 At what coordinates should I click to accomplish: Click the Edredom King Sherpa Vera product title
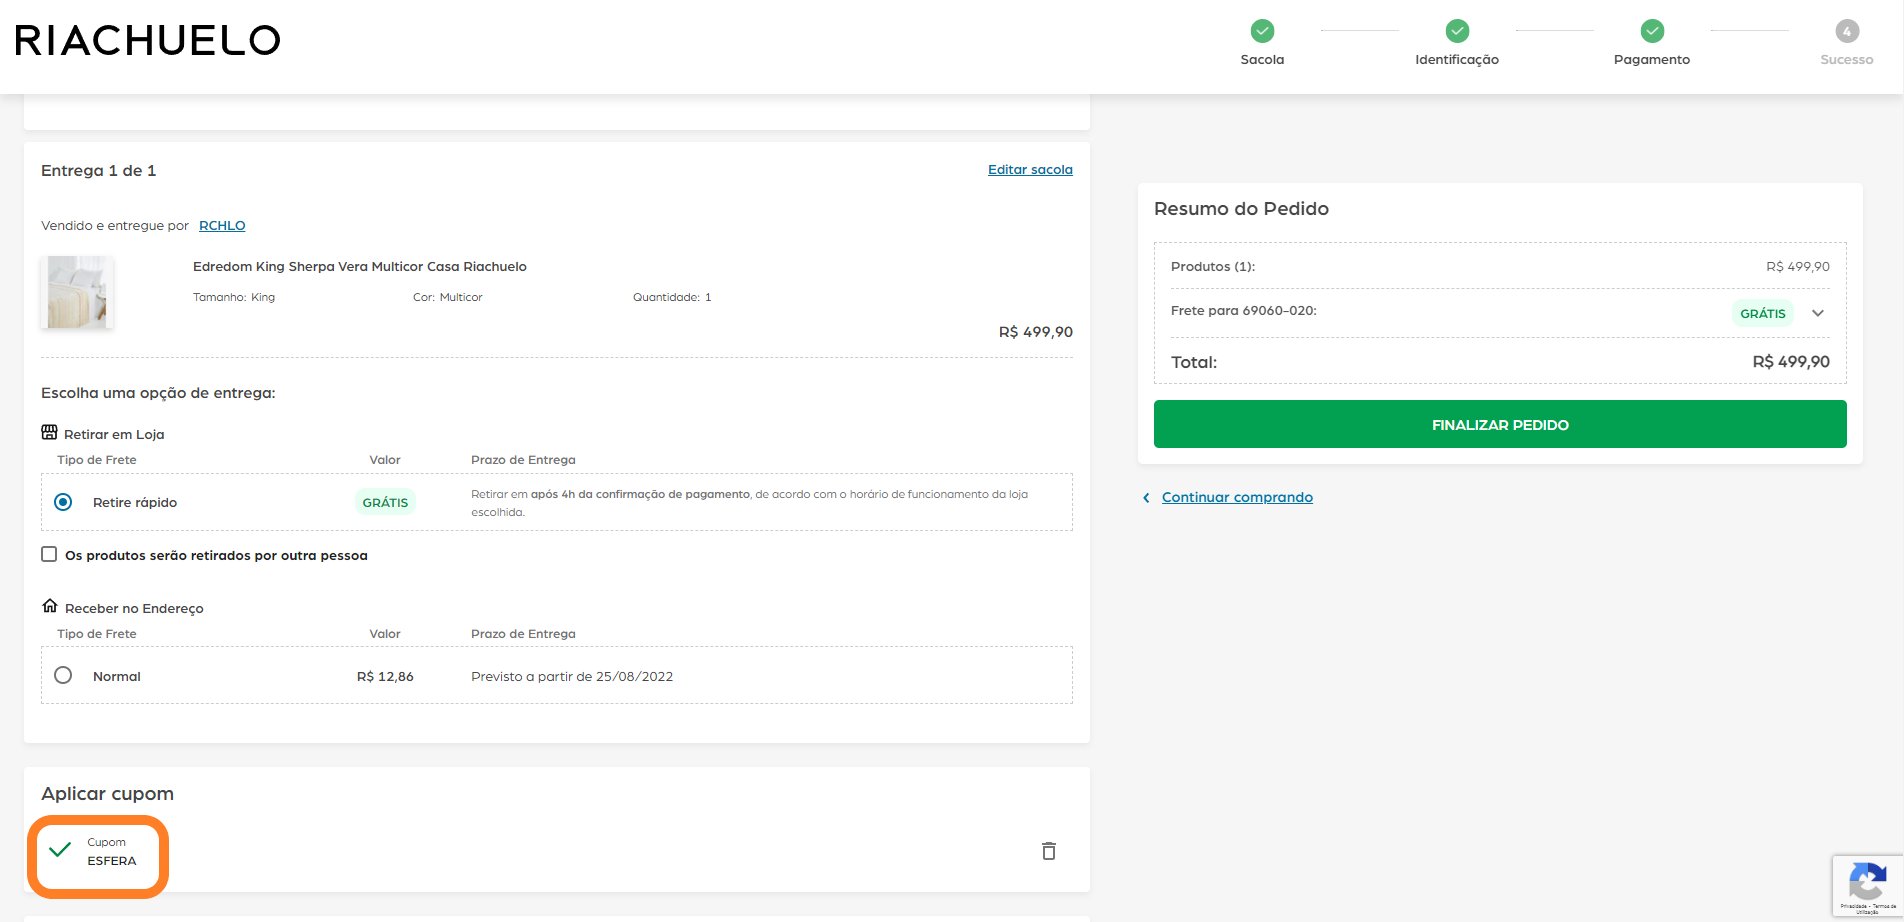coord(360,267)
